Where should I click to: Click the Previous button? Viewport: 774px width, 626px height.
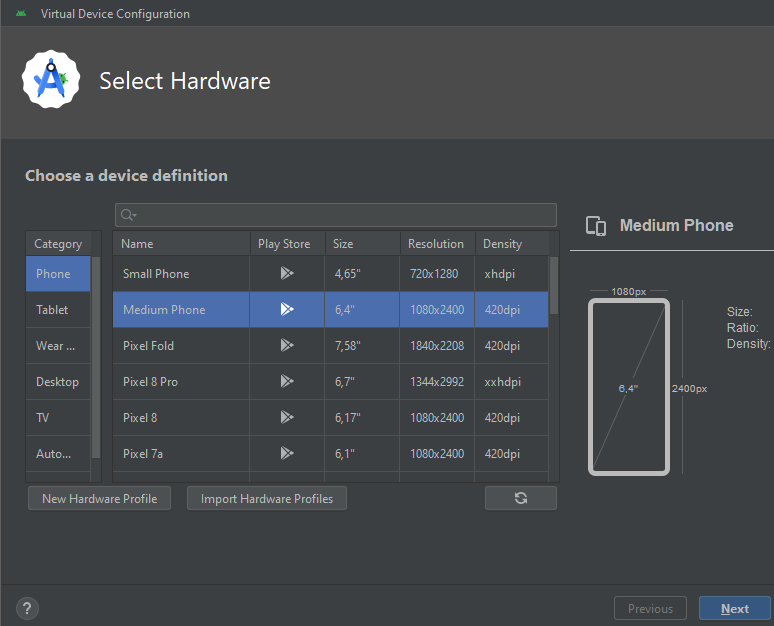[x=650, y=609]
